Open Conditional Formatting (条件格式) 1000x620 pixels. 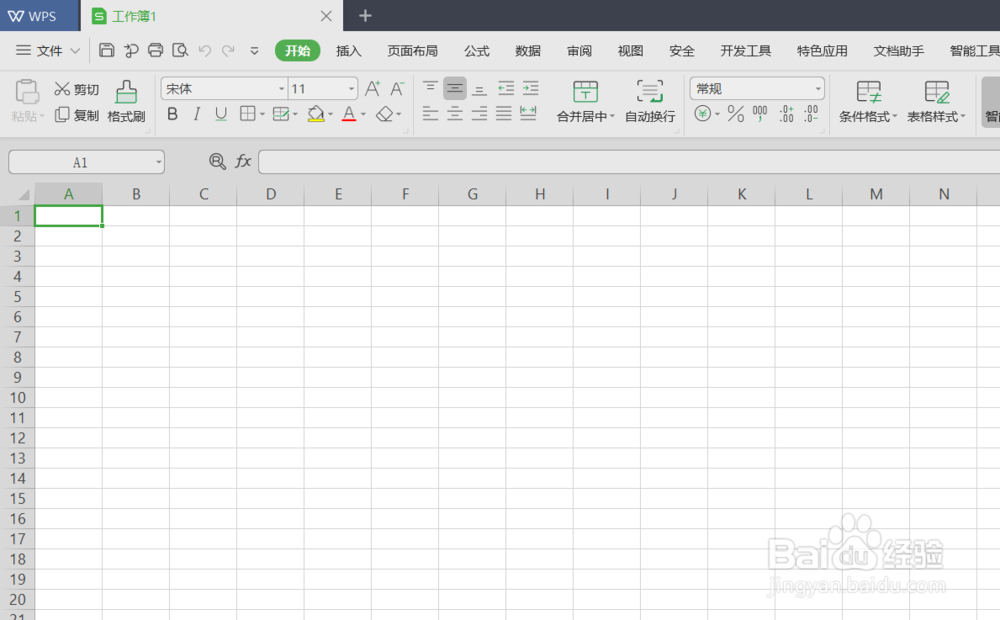[x=868, y=101]
